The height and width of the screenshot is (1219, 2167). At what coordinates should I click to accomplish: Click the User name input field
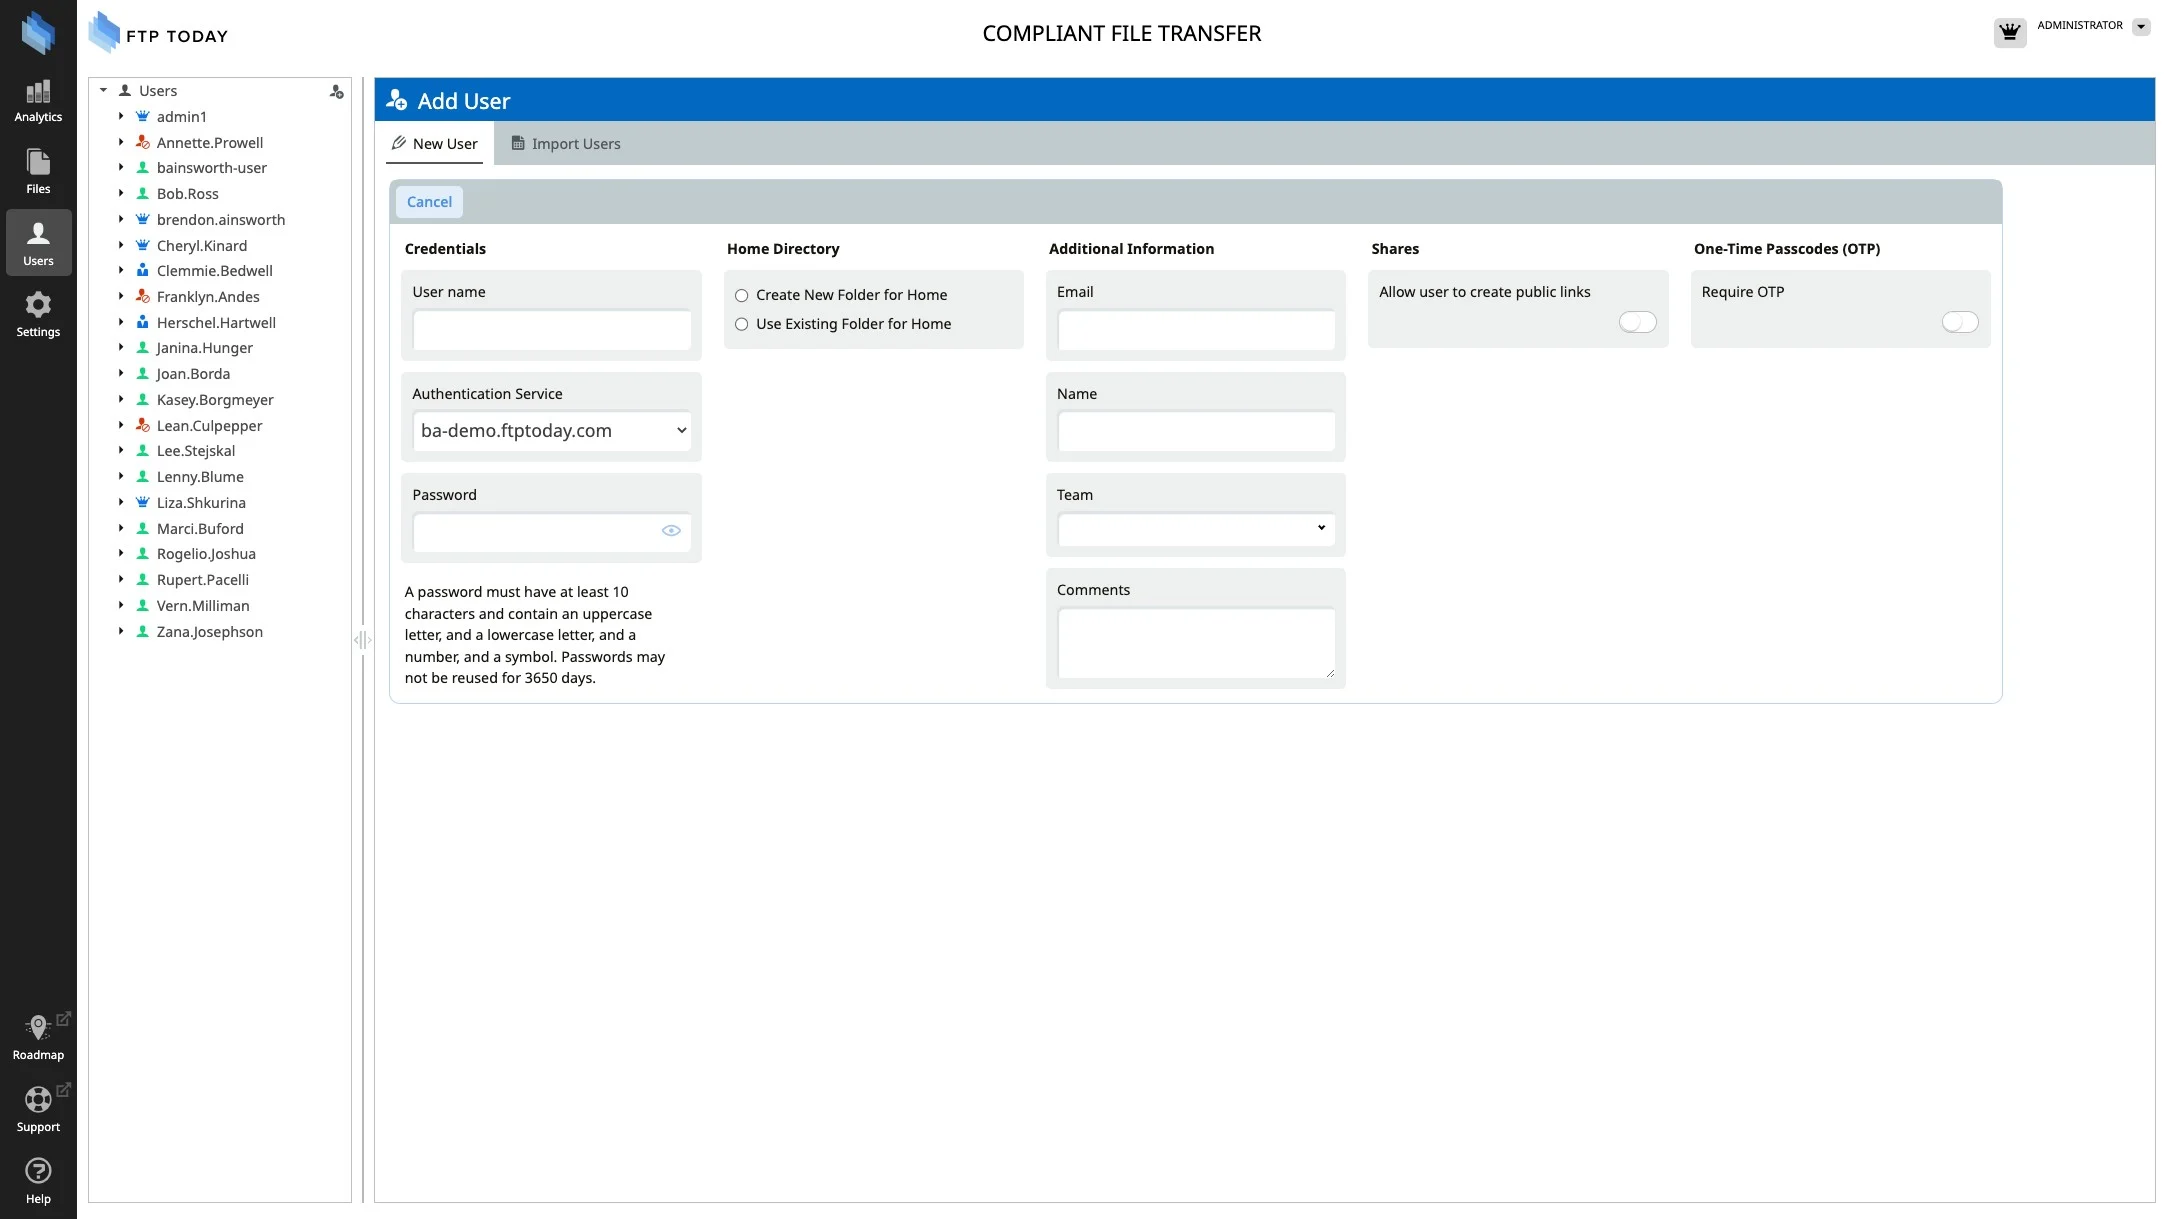click(x=552, y=331)
